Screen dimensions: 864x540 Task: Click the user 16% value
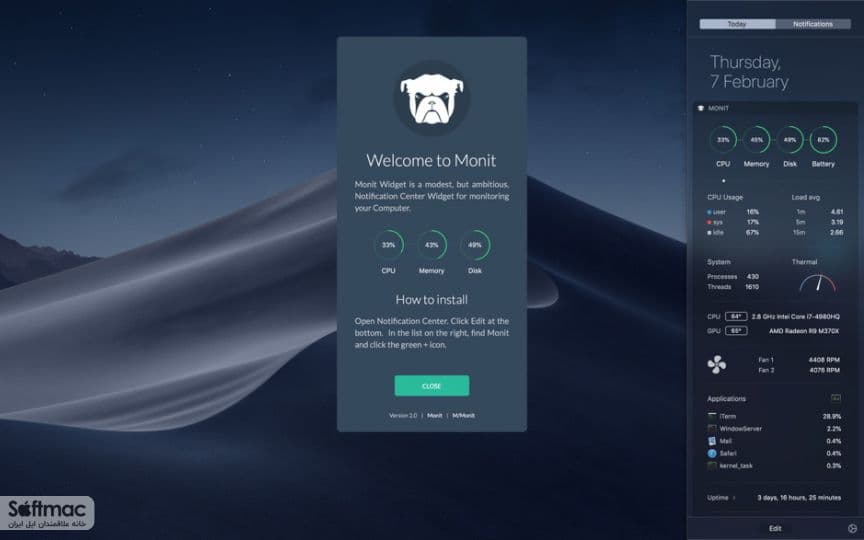pos(753,212)
